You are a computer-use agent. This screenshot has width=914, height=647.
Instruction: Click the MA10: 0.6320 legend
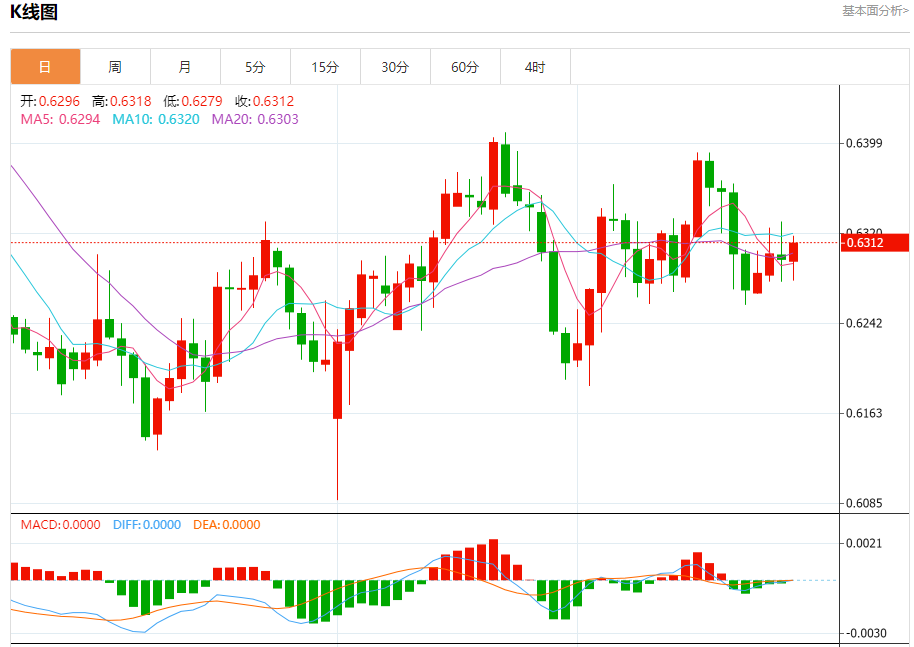point(156,119)
